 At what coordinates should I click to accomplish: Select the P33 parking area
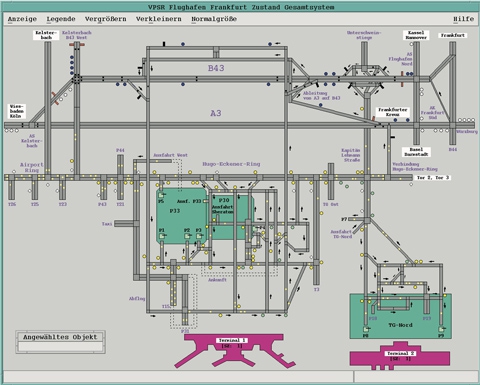182,216
